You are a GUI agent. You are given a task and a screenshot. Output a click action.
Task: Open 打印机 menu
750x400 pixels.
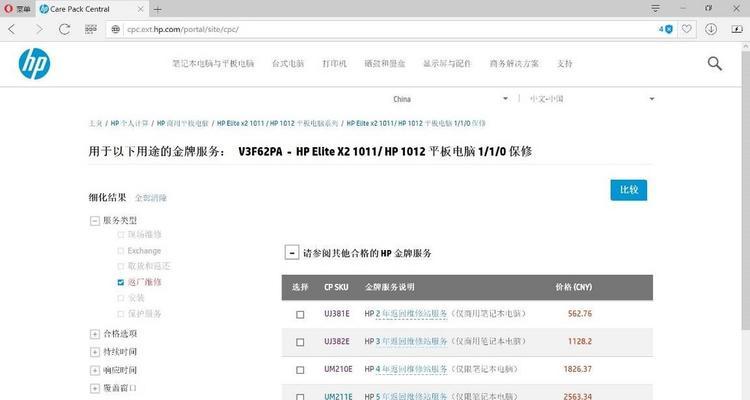[334, 63]
